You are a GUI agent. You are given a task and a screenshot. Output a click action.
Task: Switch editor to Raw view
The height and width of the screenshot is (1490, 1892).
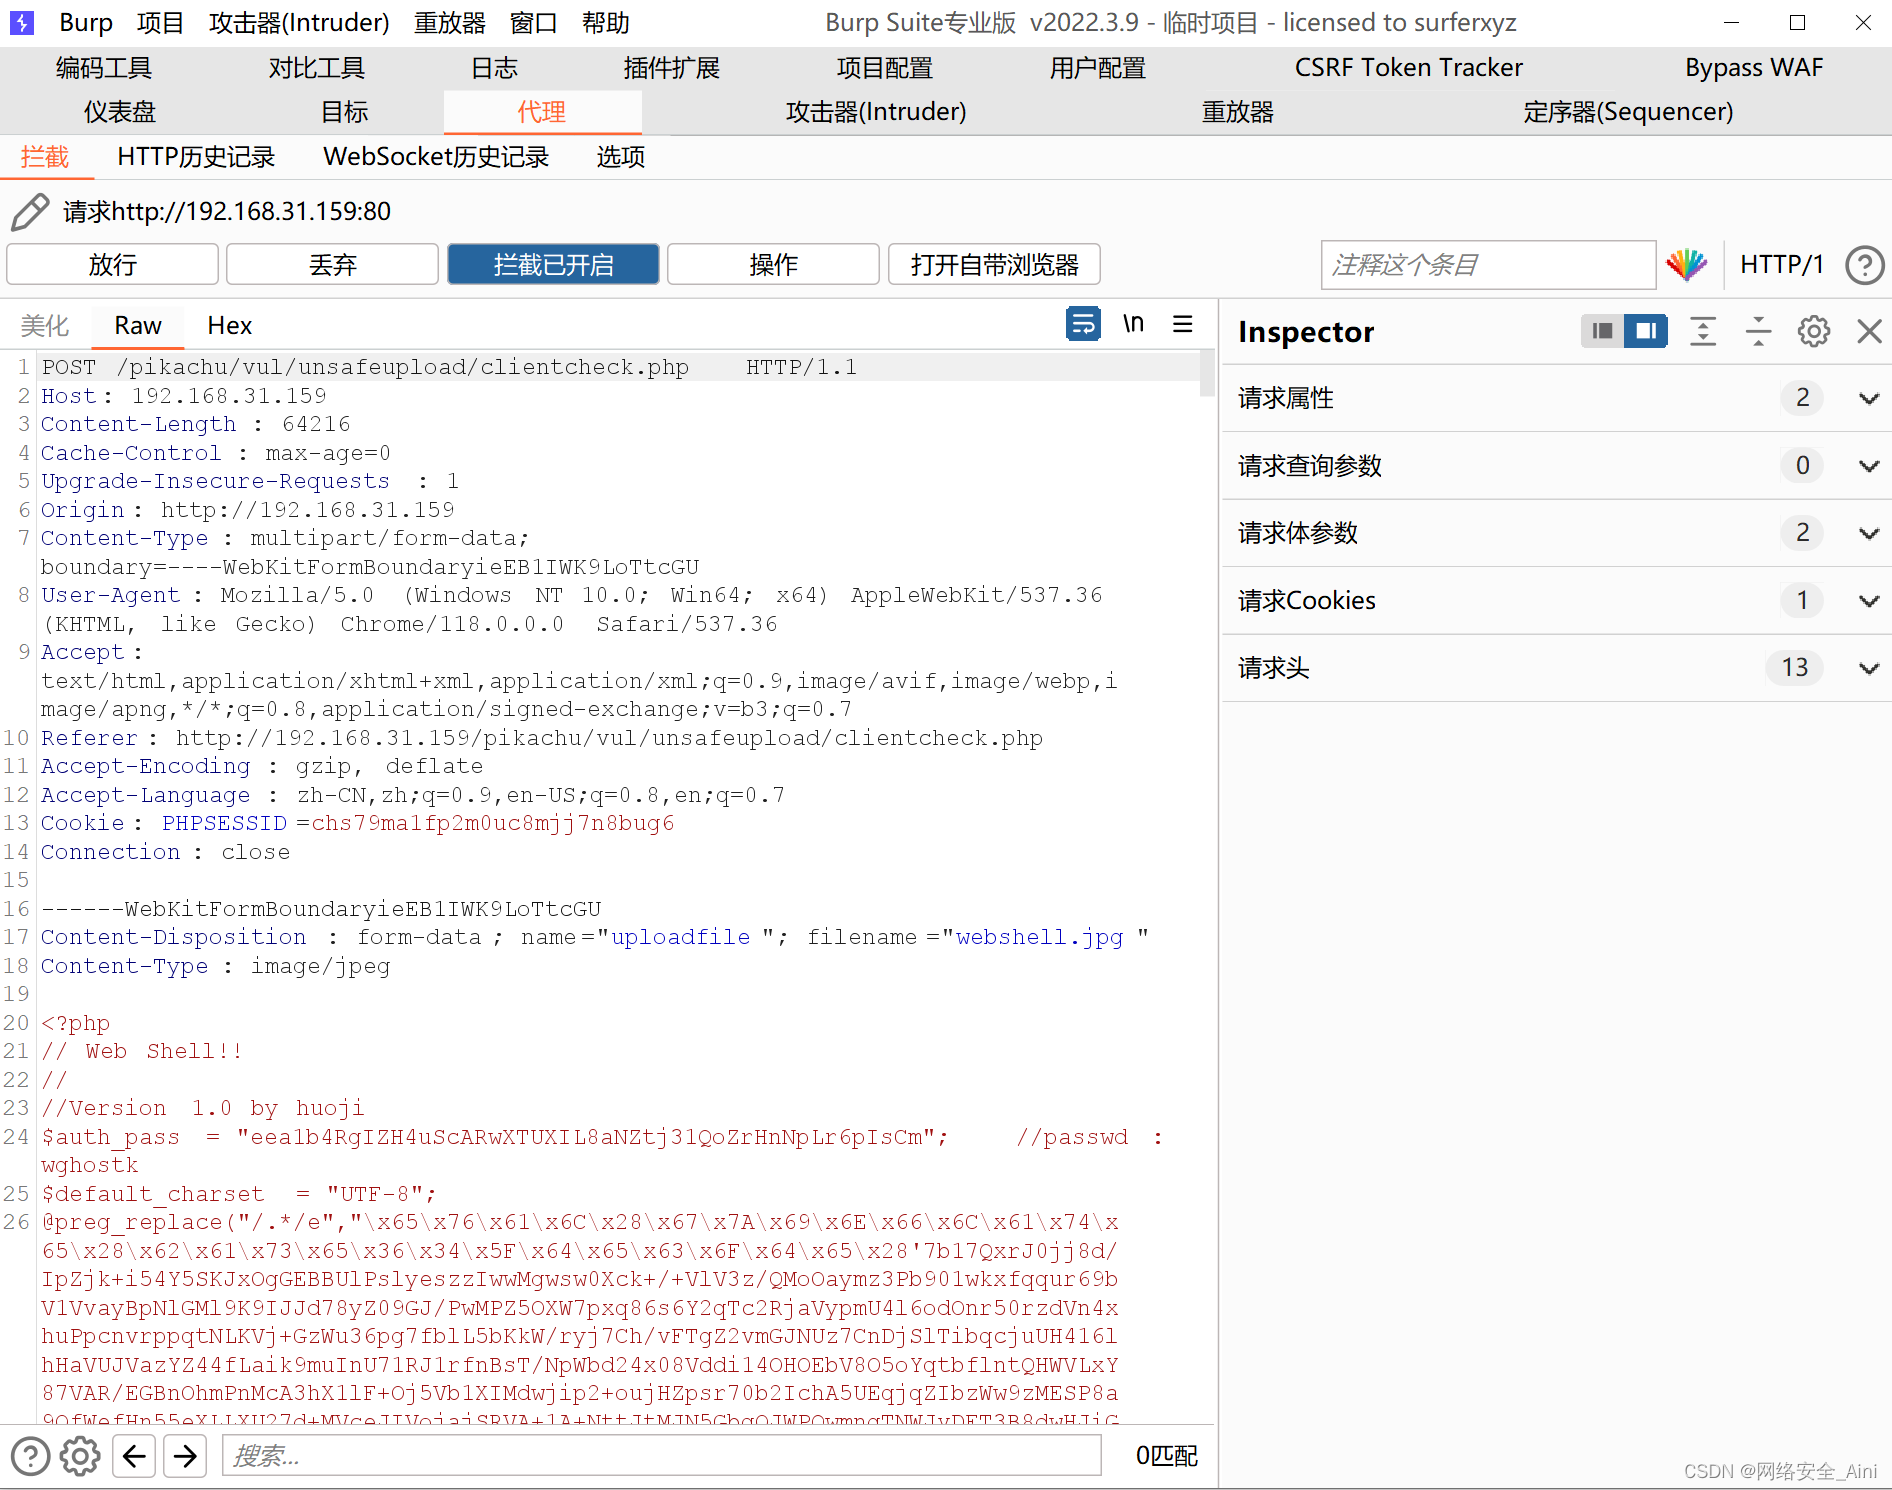[x=138, y=325]
